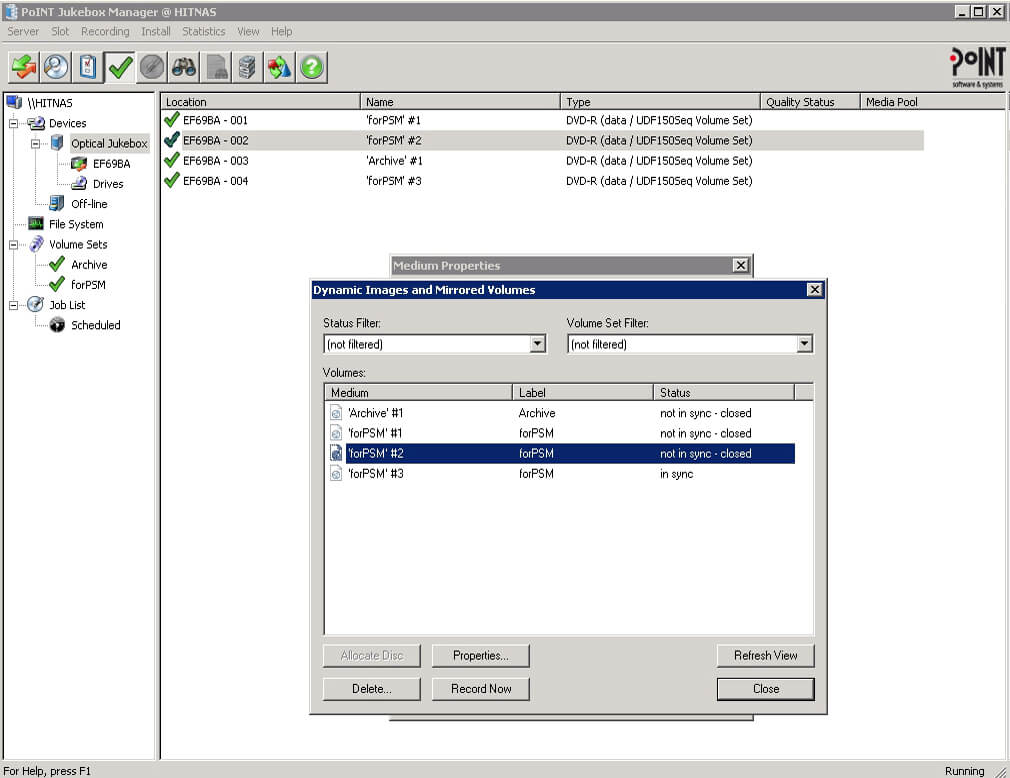Sort by the Location column header
This screenshot has width=1010, height=778.
coord(260,102)
